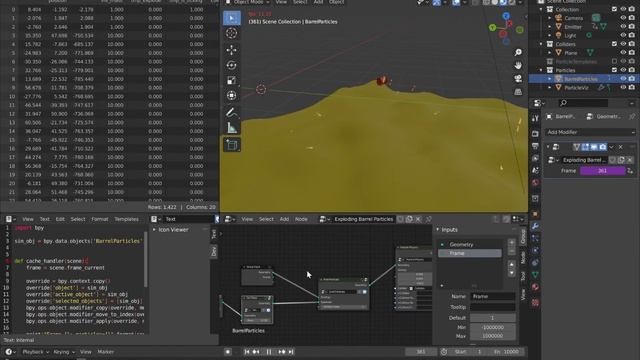Open the Add Modifier dropdown

pyautogui.click(x=590, y=132)
